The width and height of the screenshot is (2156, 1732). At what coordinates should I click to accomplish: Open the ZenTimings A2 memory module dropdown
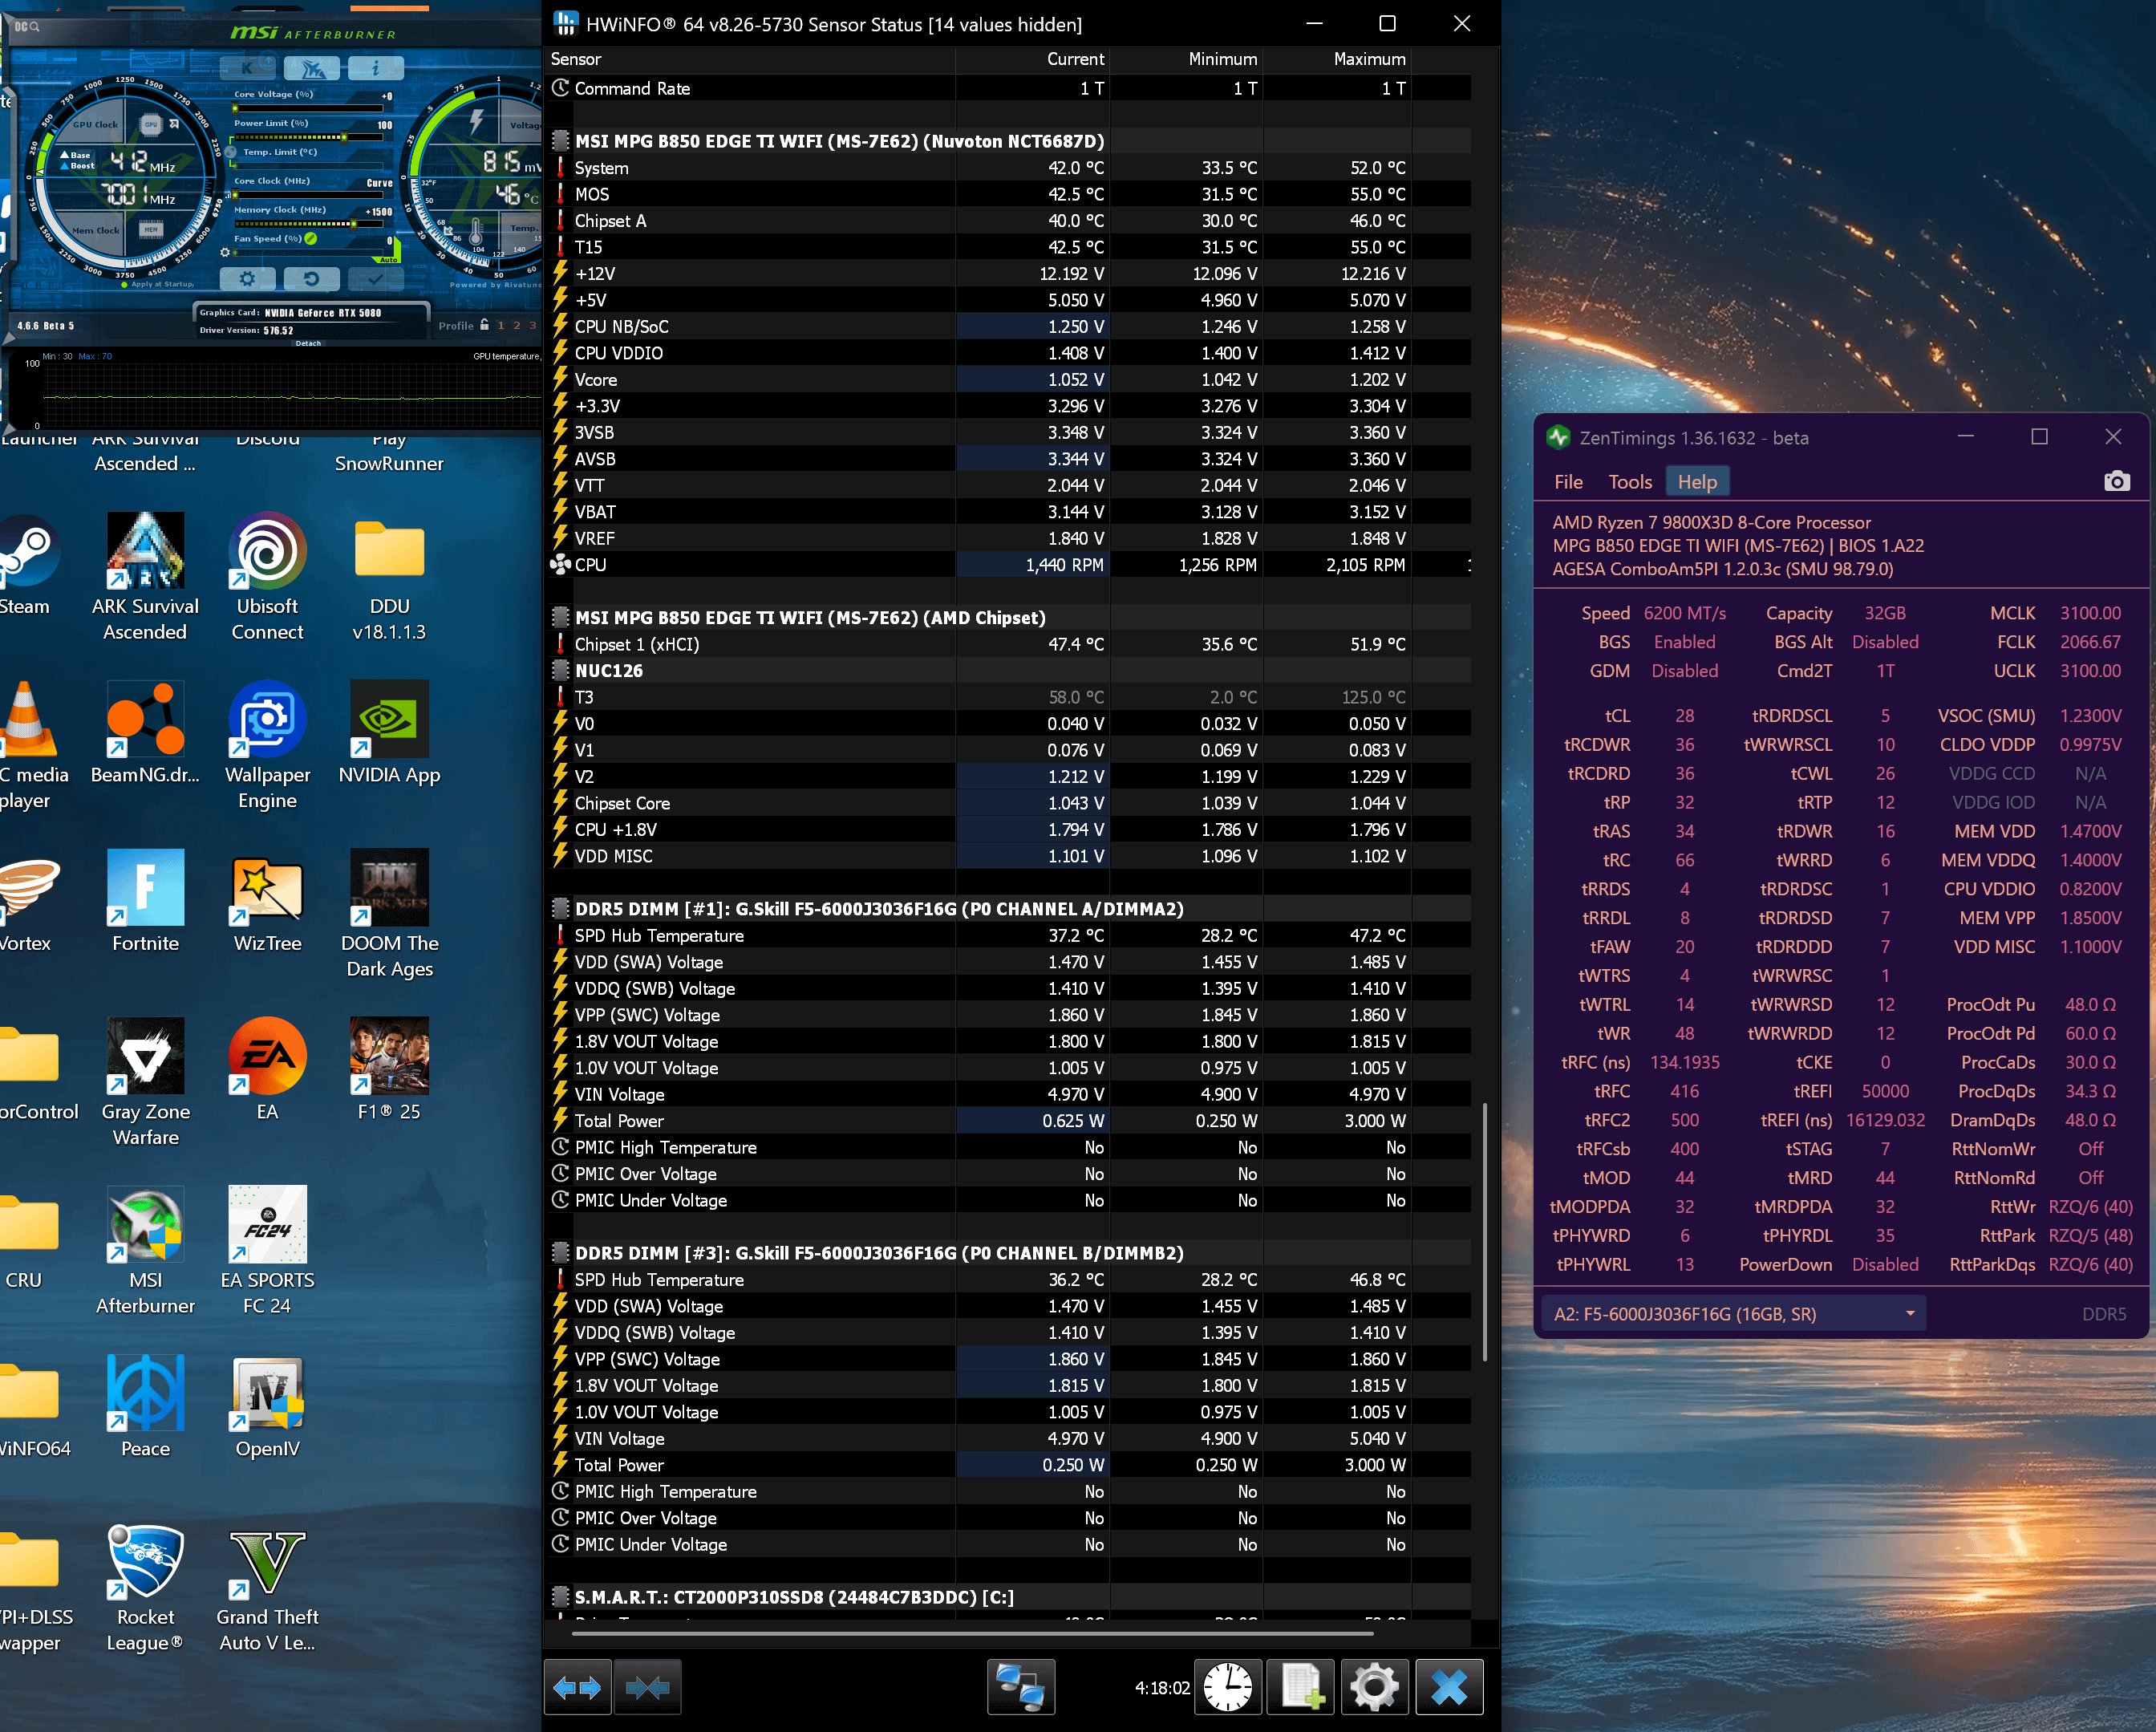[1734, 1314]
